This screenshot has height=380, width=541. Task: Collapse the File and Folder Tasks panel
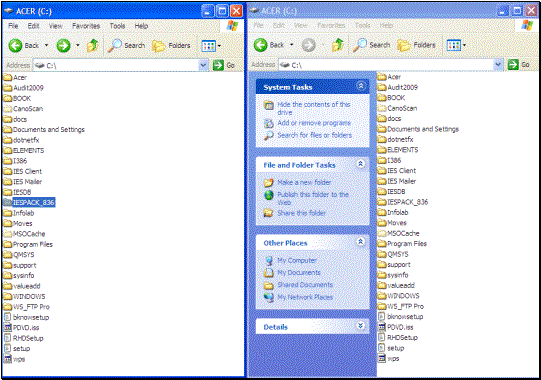point(361,164)
